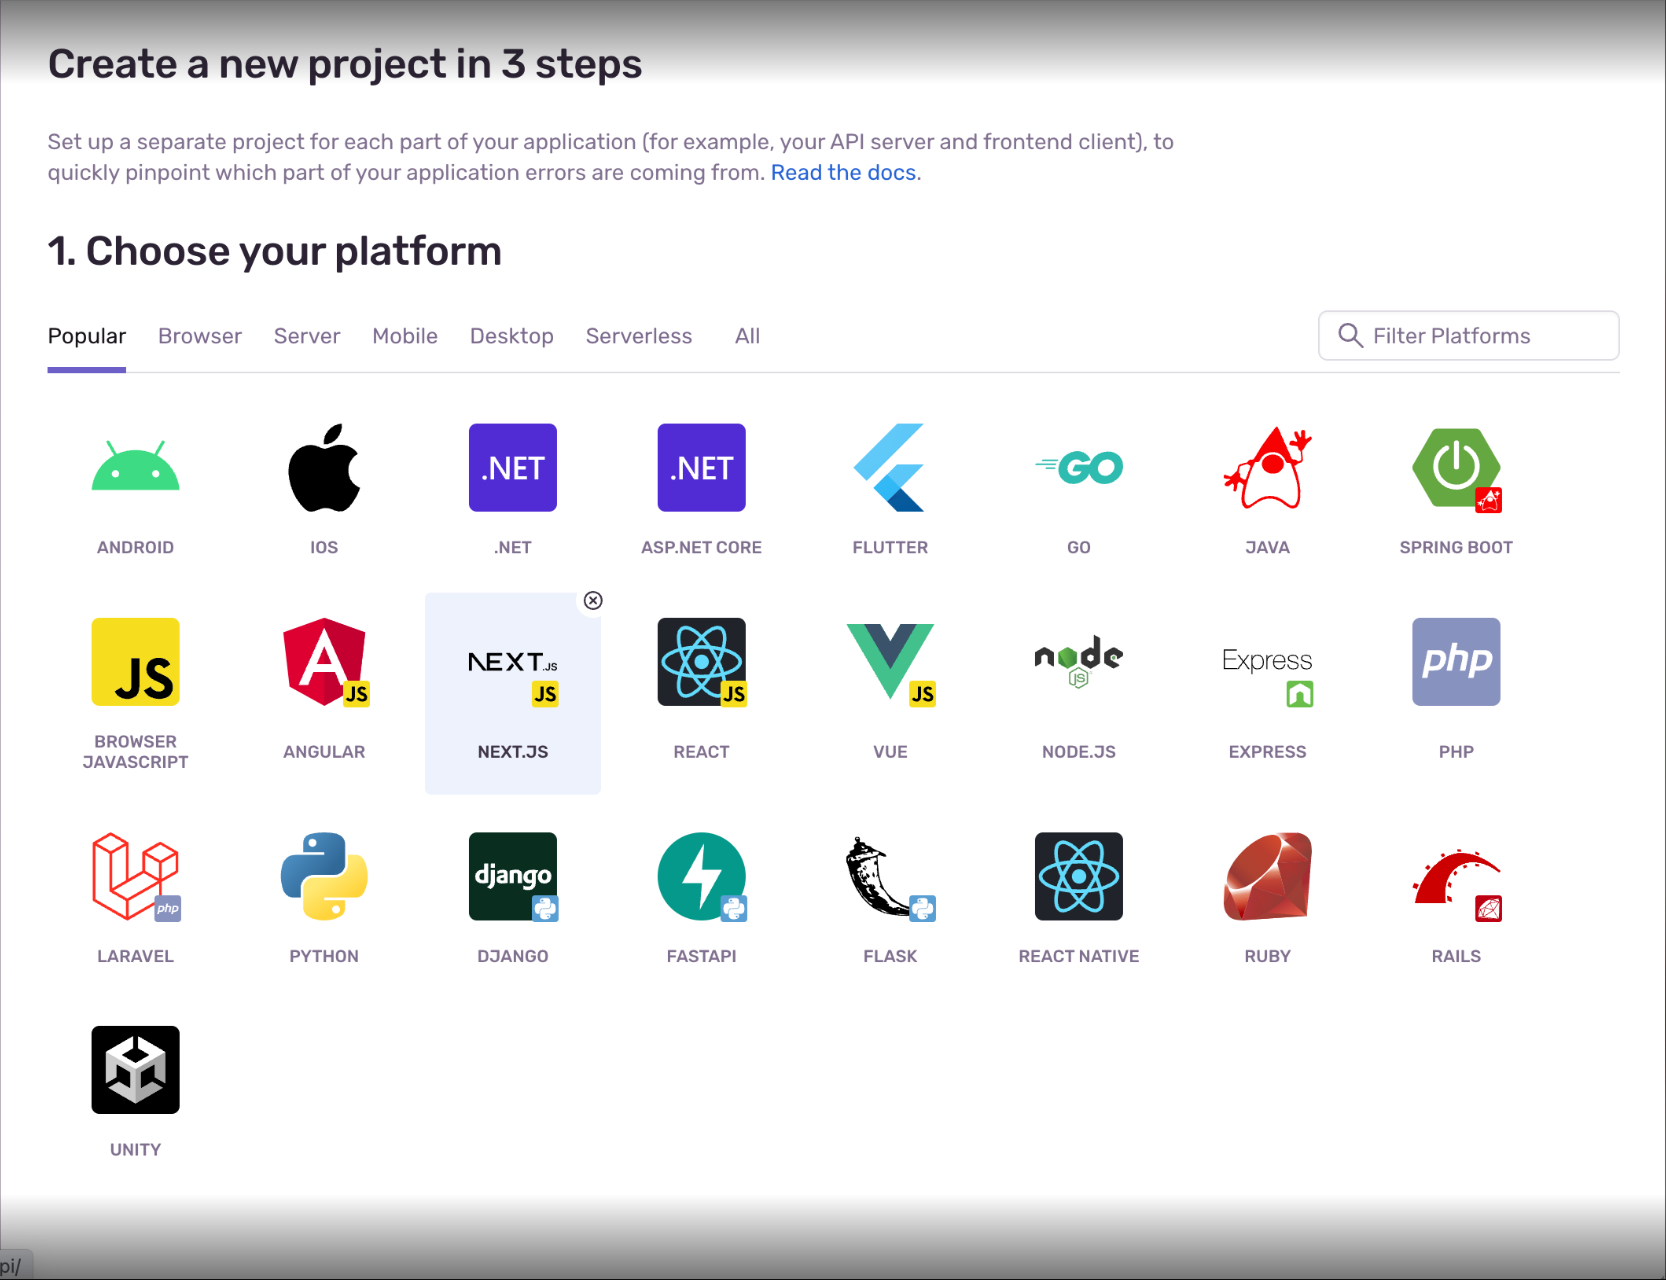The width and height of the screenshot is (1666, 1280).
Task: Select the Django platform icon
Action: click(513, 876)
